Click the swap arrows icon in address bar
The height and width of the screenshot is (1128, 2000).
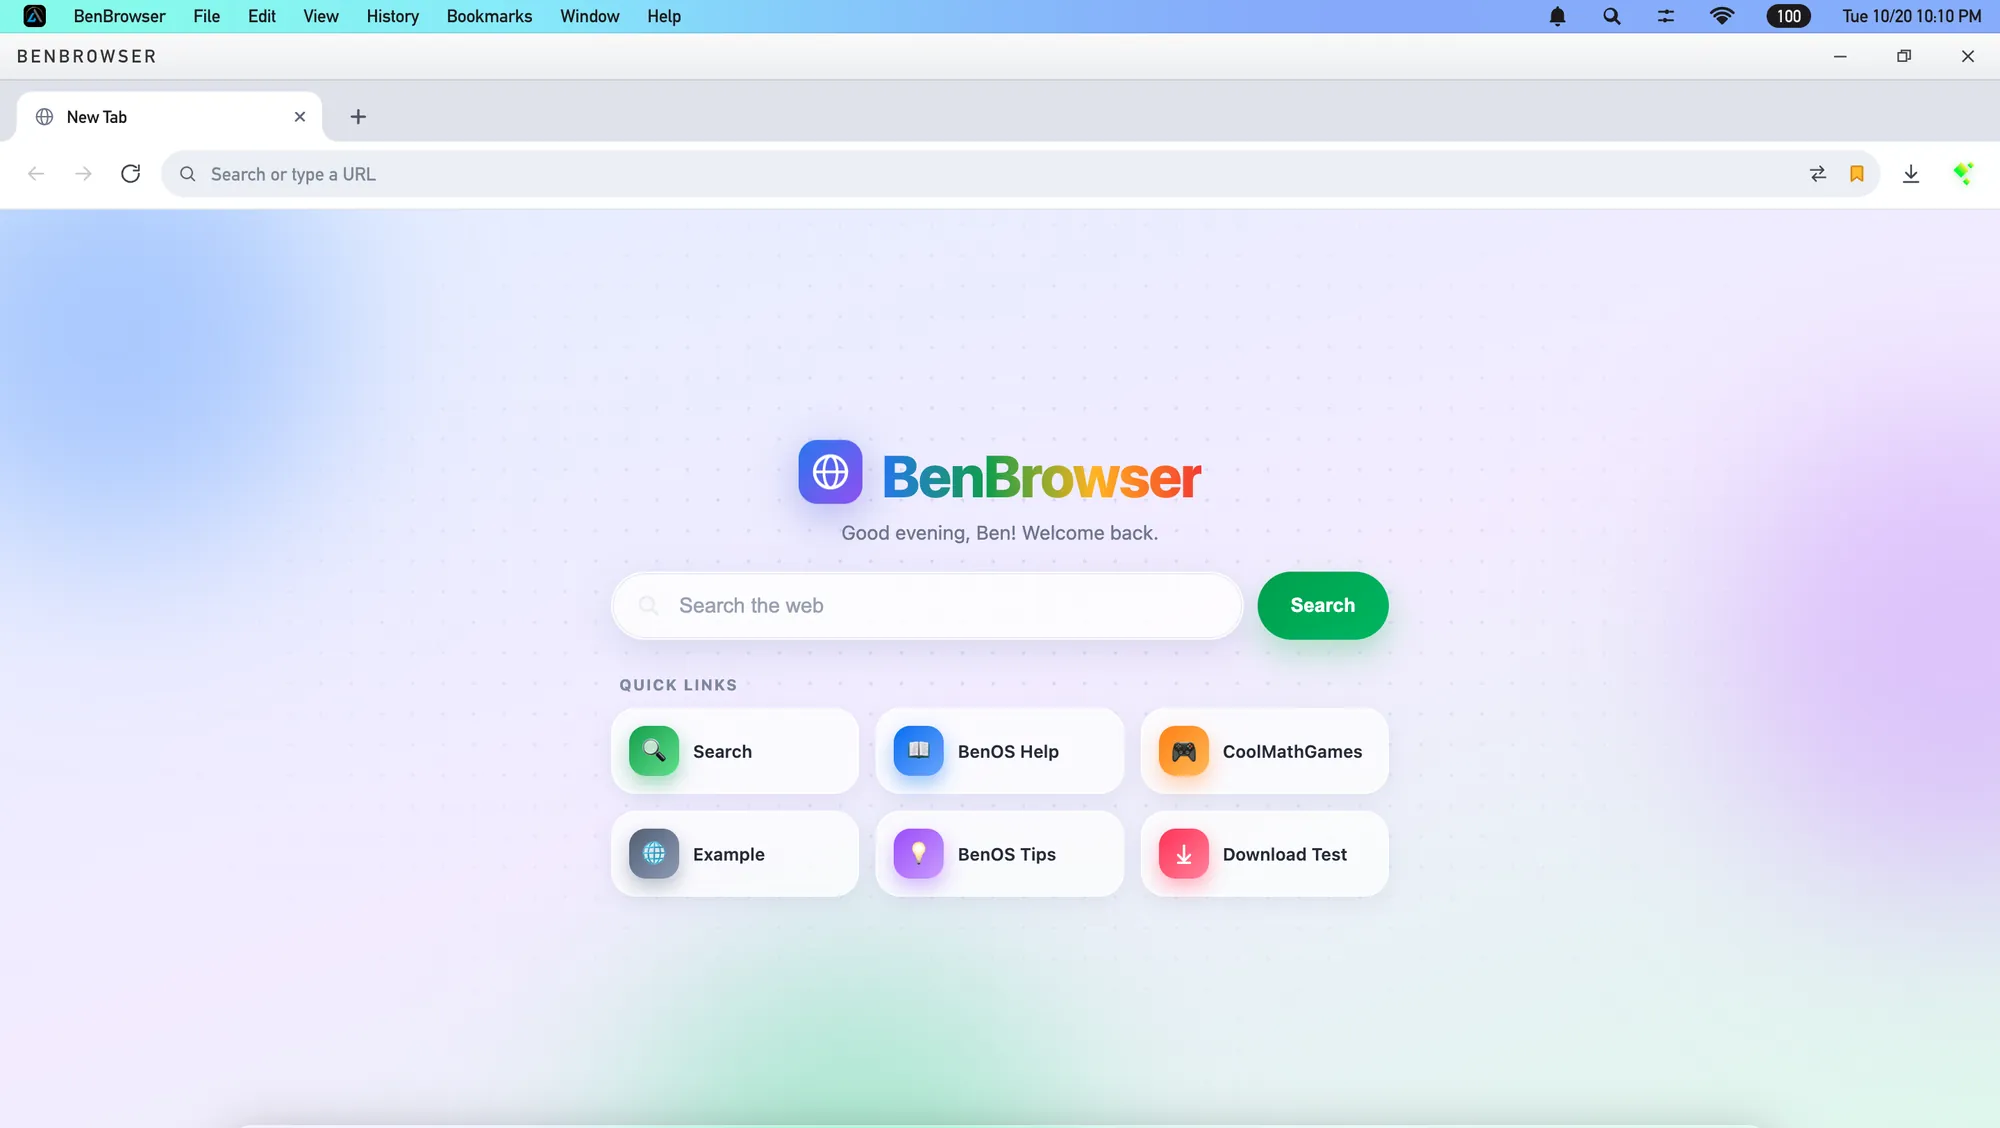coord(1818,174)
